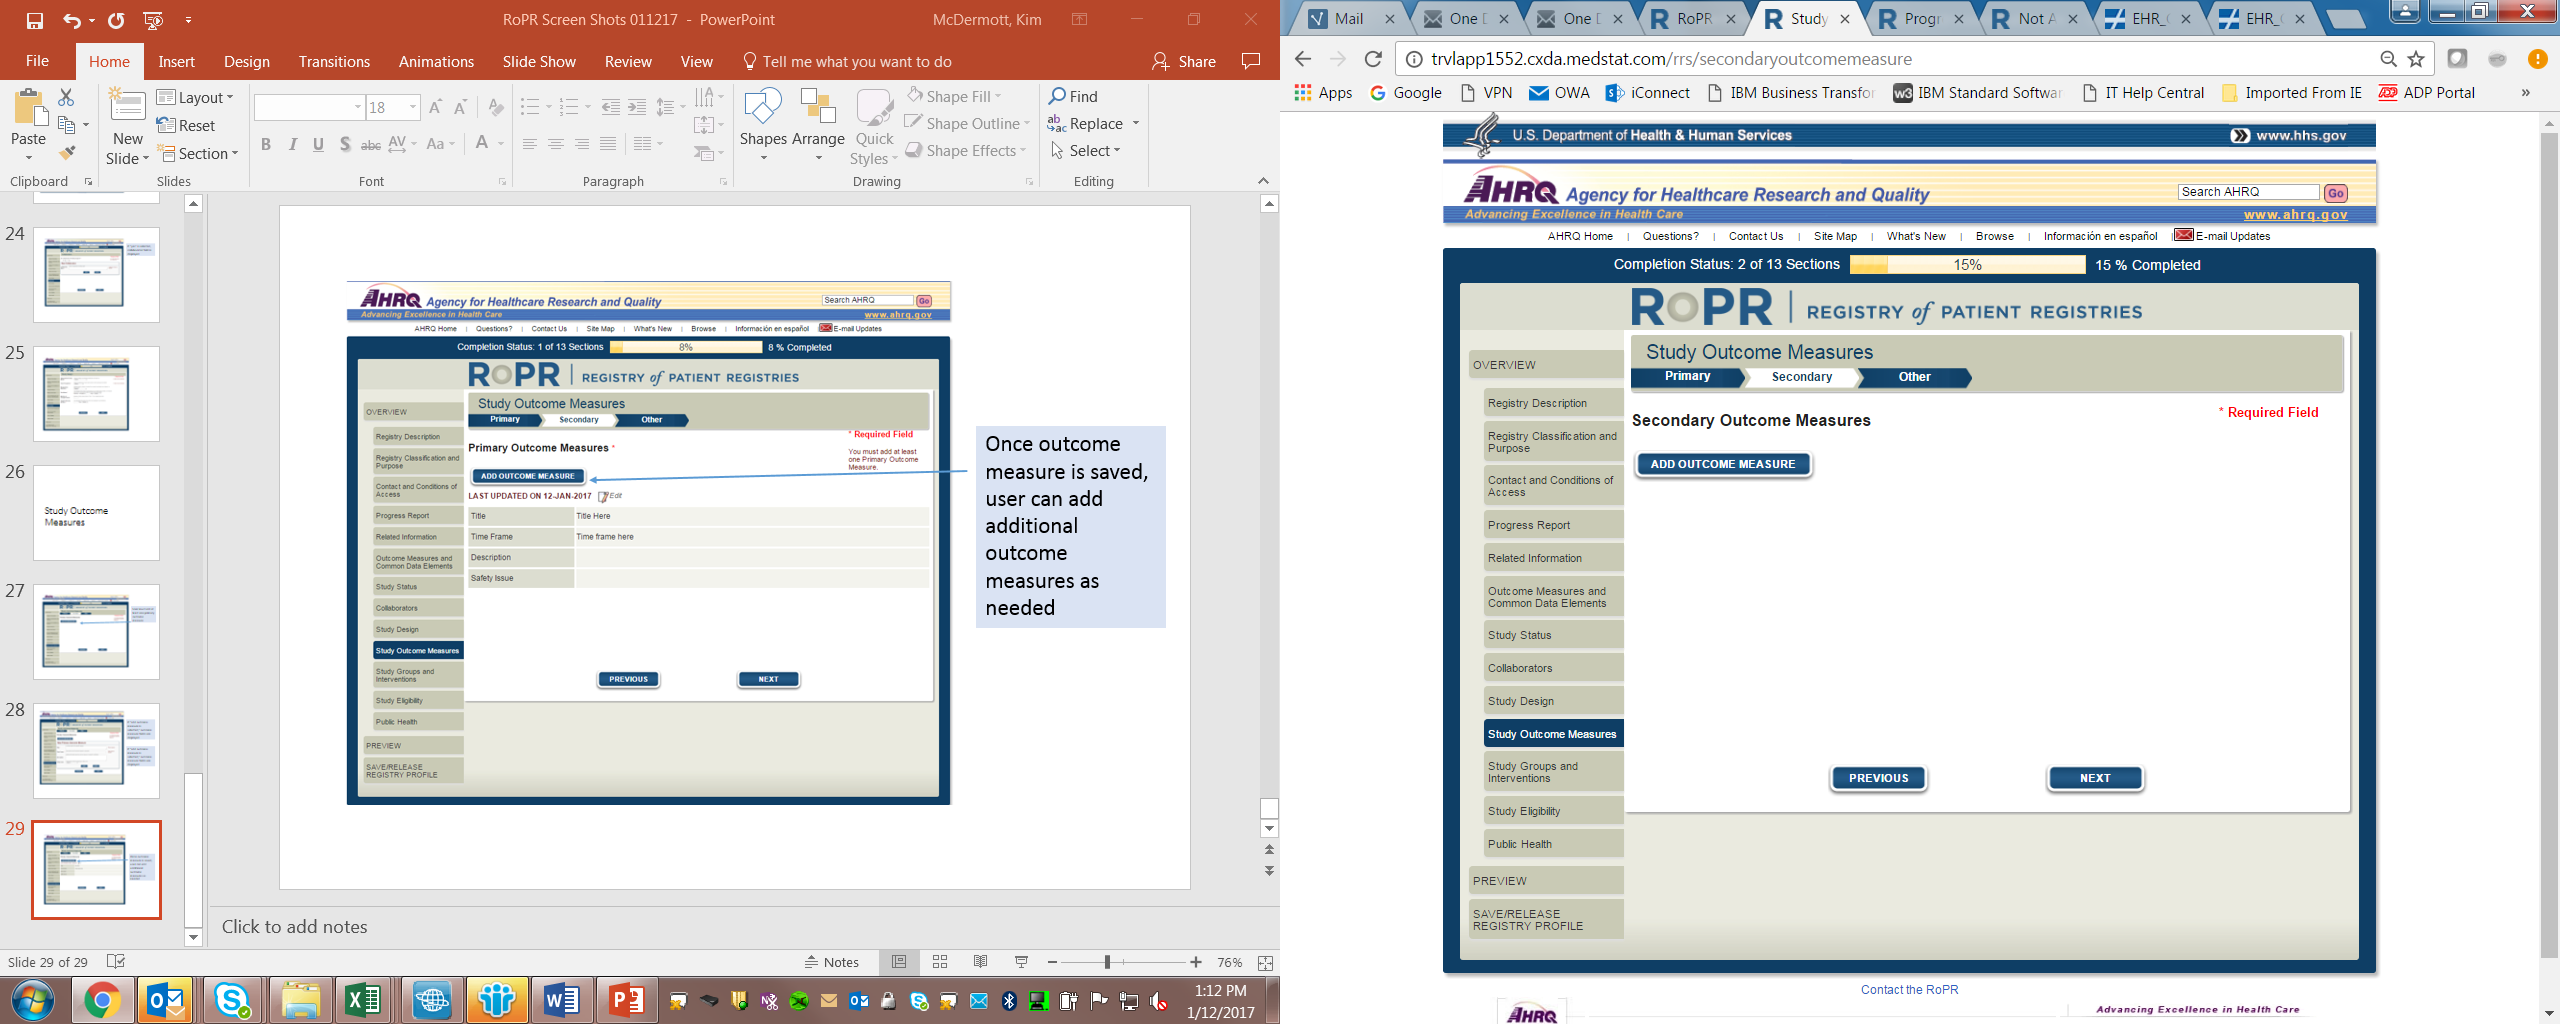Open the Select dropdown
Viewport: 2560px width, 1024px height.
point(1086,150)
